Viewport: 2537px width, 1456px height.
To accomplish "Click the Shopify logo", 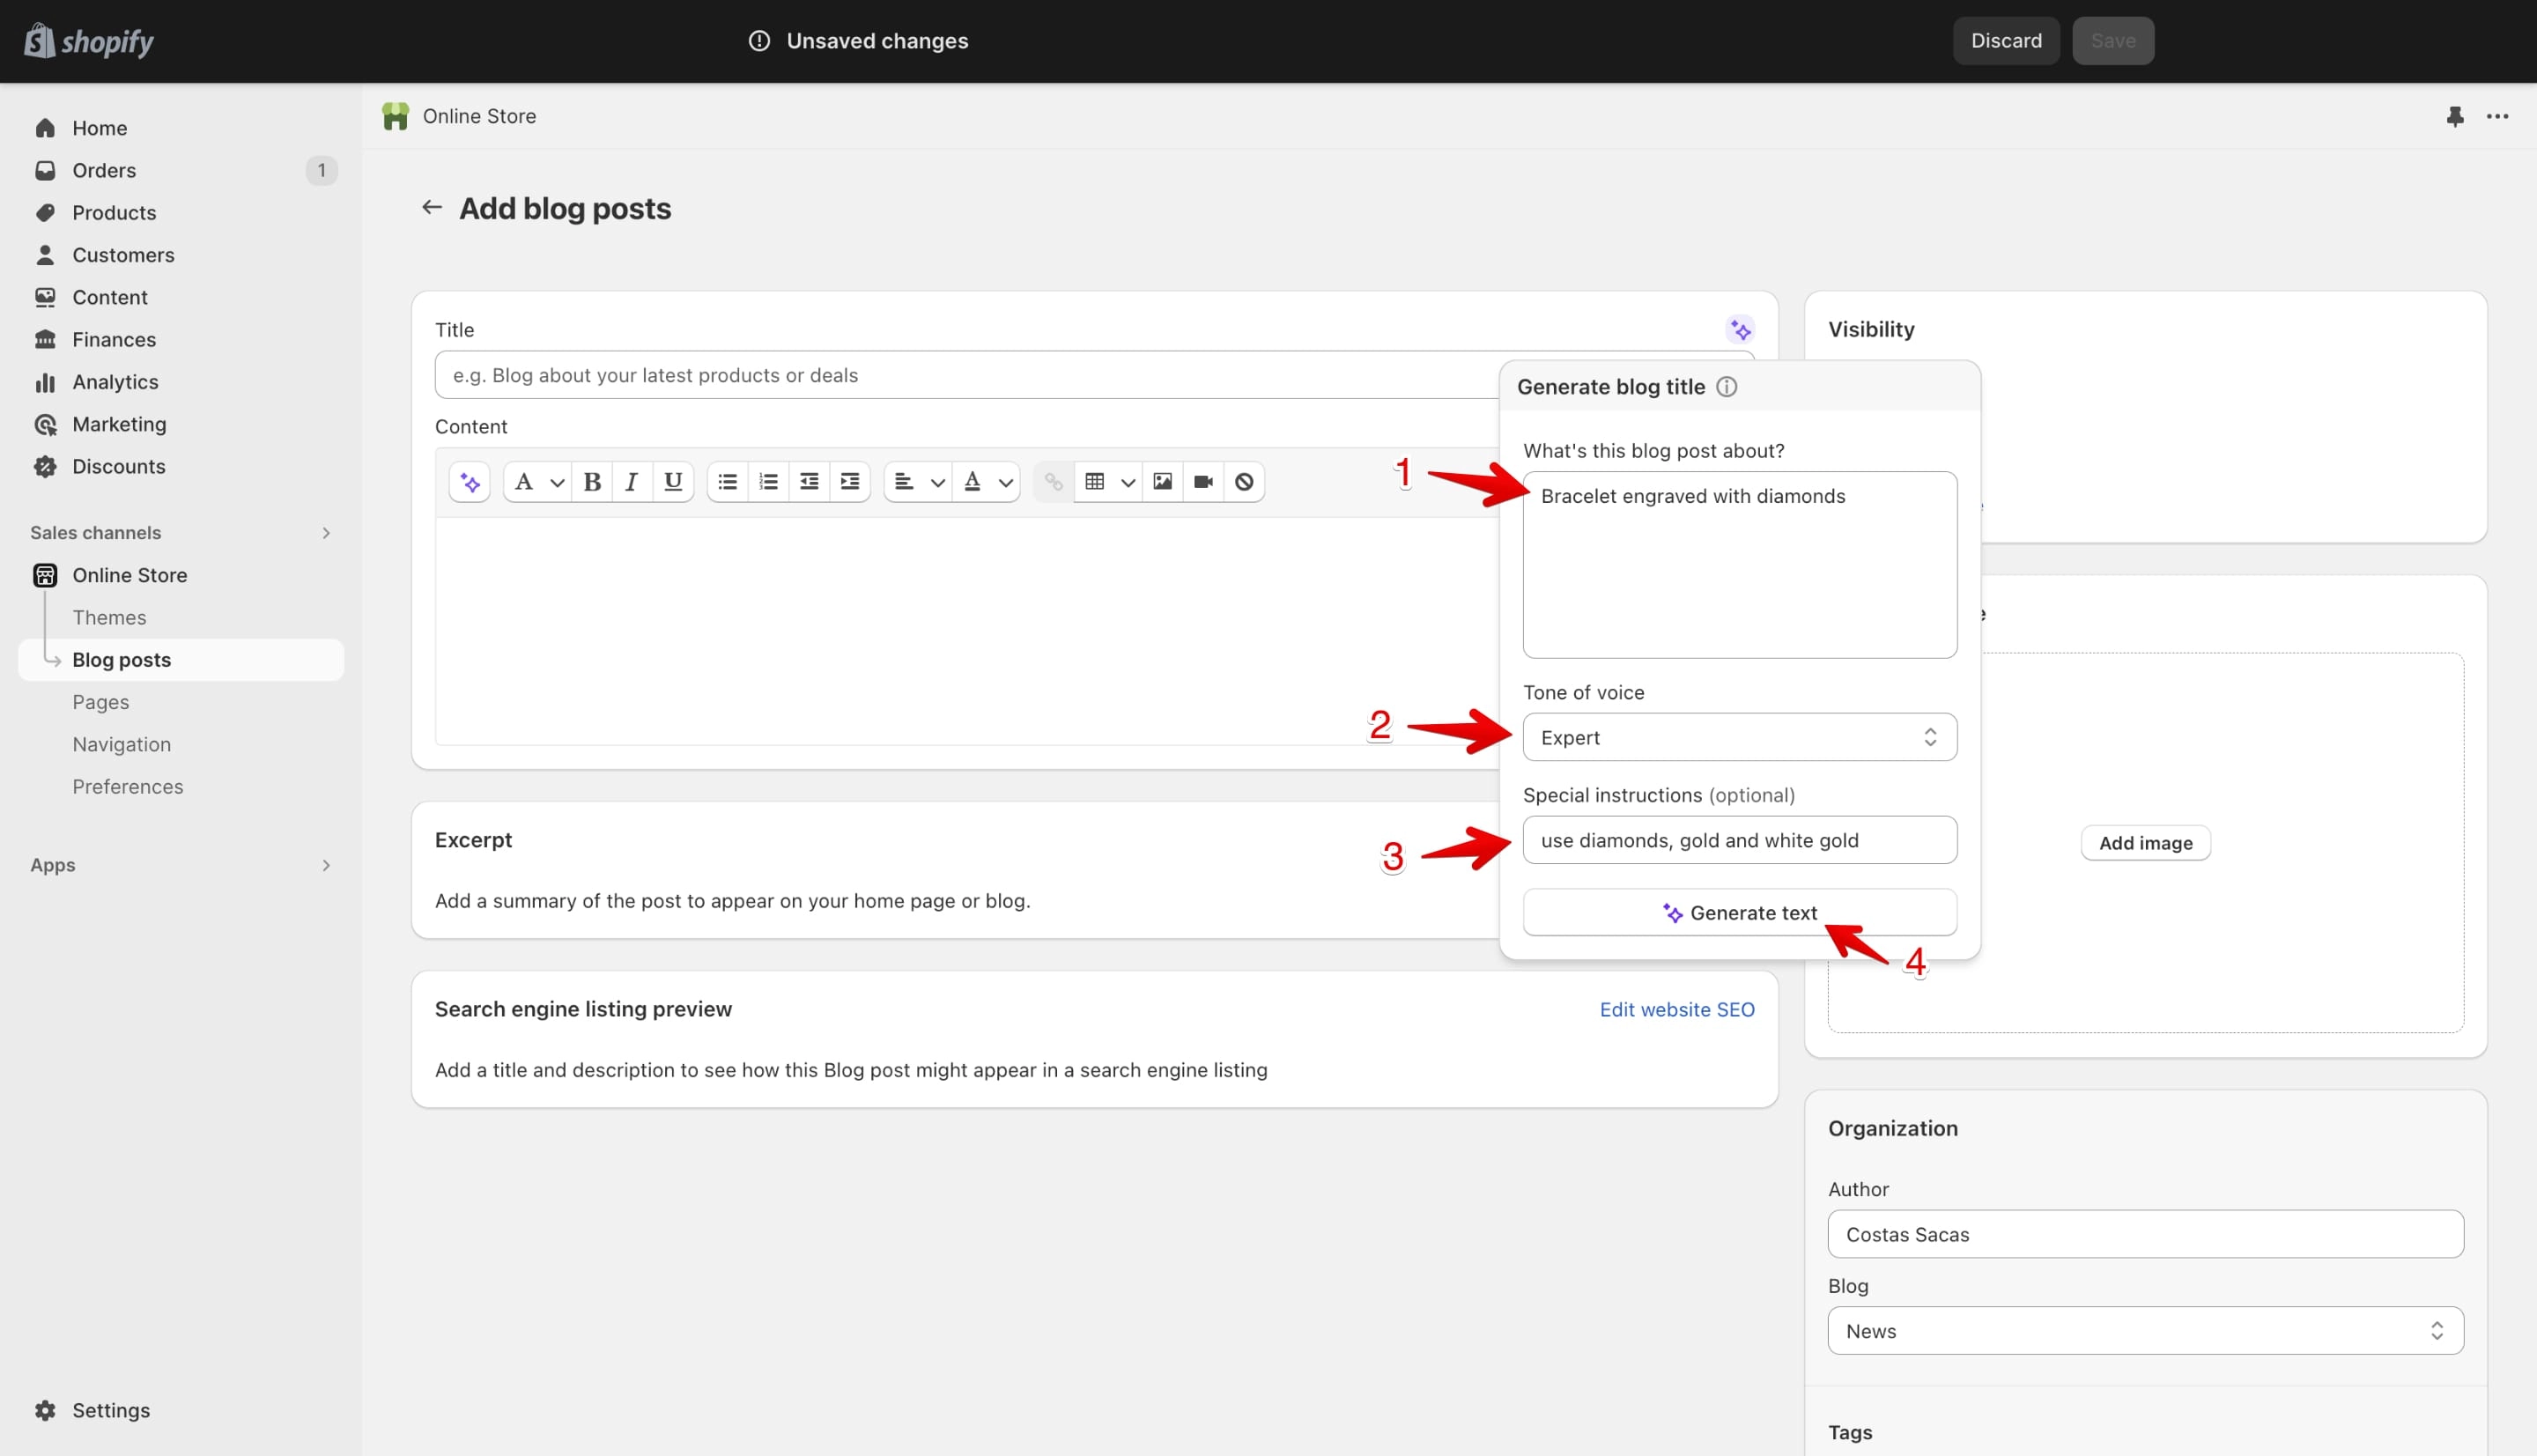I will [x=89, y=41].
